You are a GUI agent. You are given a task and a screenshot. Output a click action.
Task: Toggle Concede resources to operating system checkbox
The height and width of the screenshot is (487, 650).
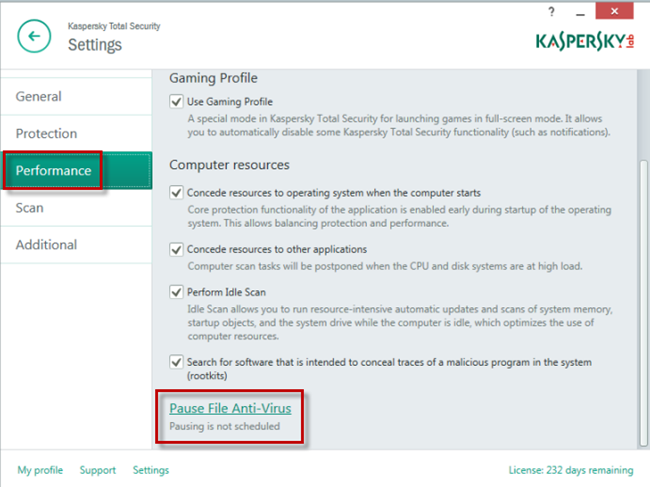pyautogui.click(x=176, y=193)
